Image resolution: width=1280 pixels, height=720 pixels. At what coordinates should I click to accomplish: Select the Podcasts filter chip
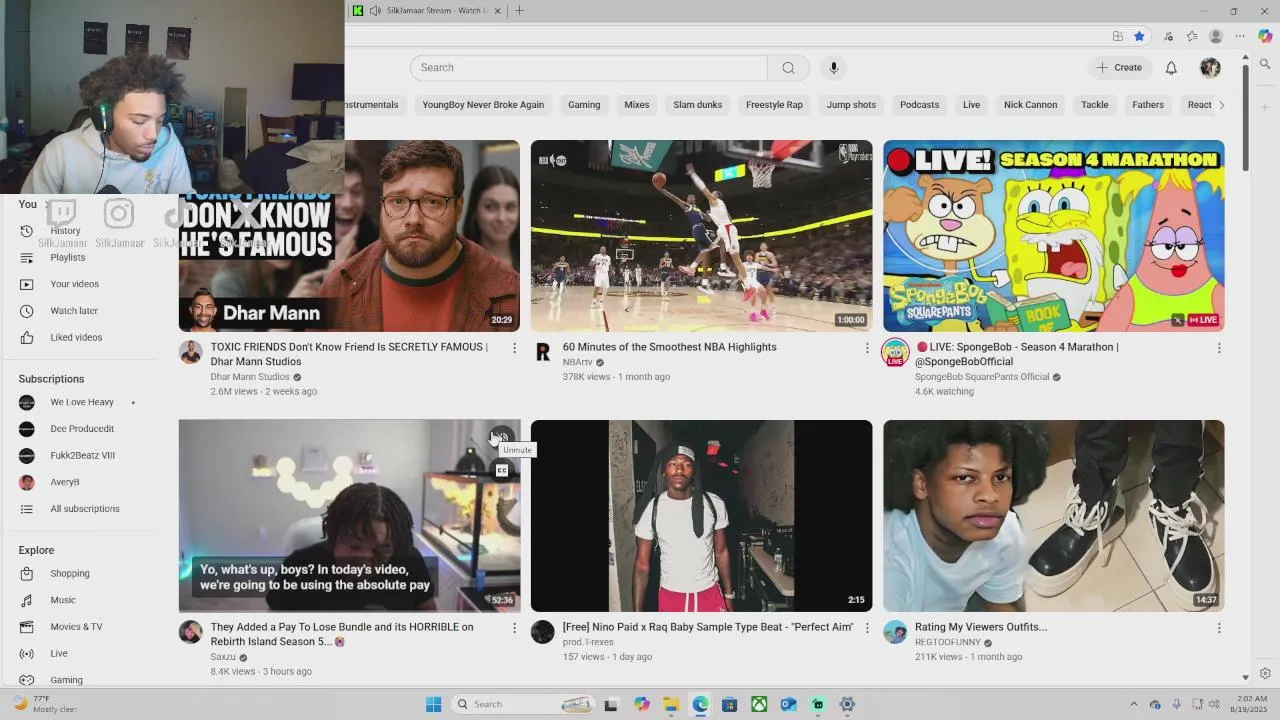[919, 105]
